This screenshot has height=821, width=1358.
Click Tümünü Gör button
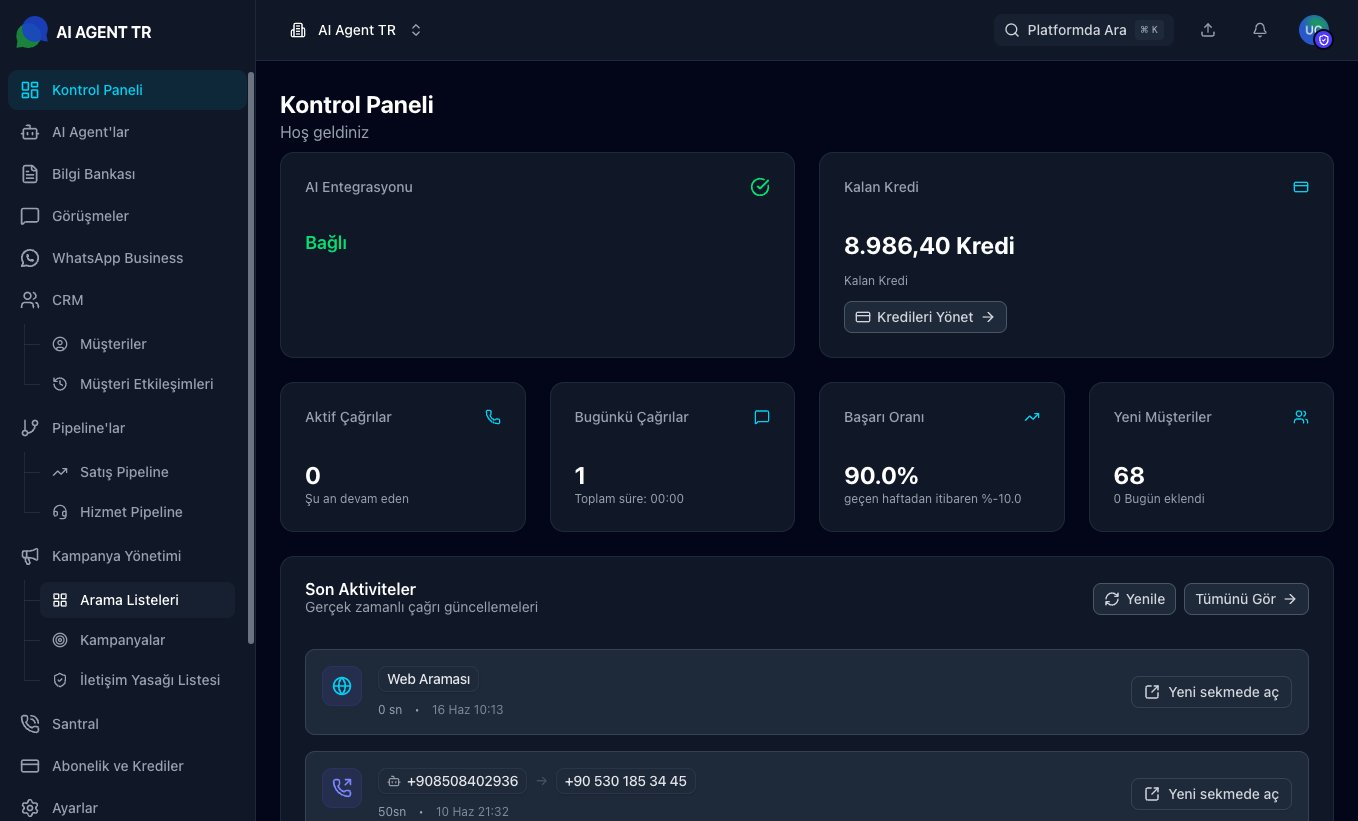(x=1246, y=599)
